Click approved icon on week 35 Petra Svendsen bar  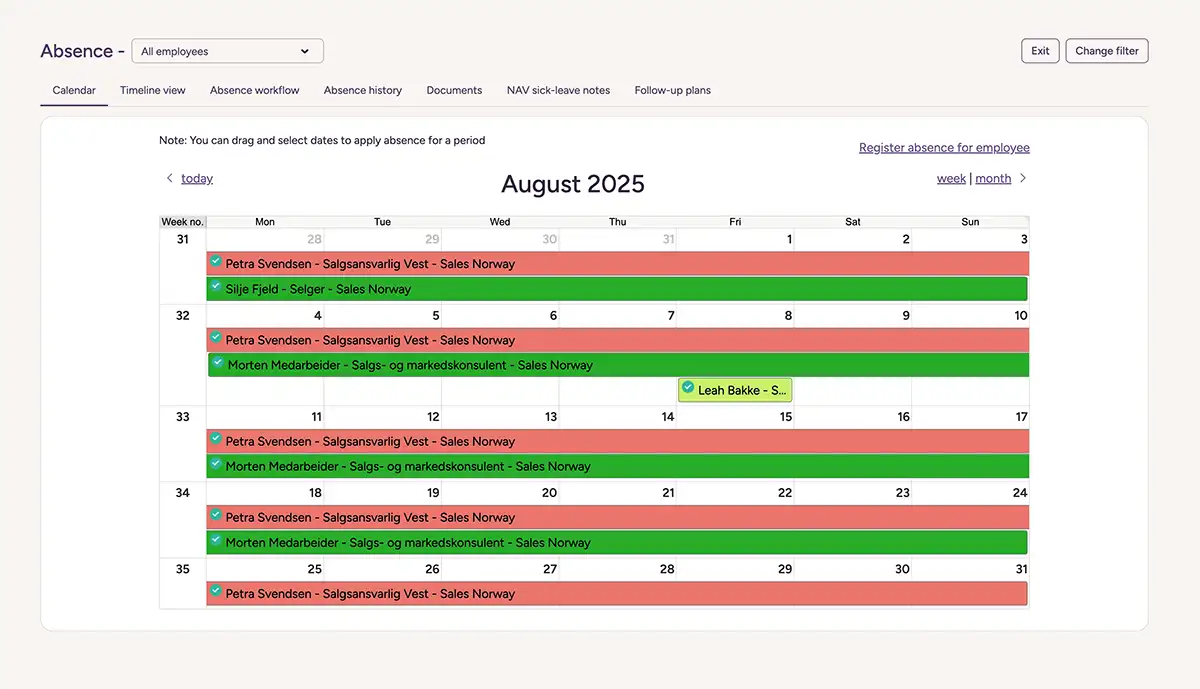215,591
